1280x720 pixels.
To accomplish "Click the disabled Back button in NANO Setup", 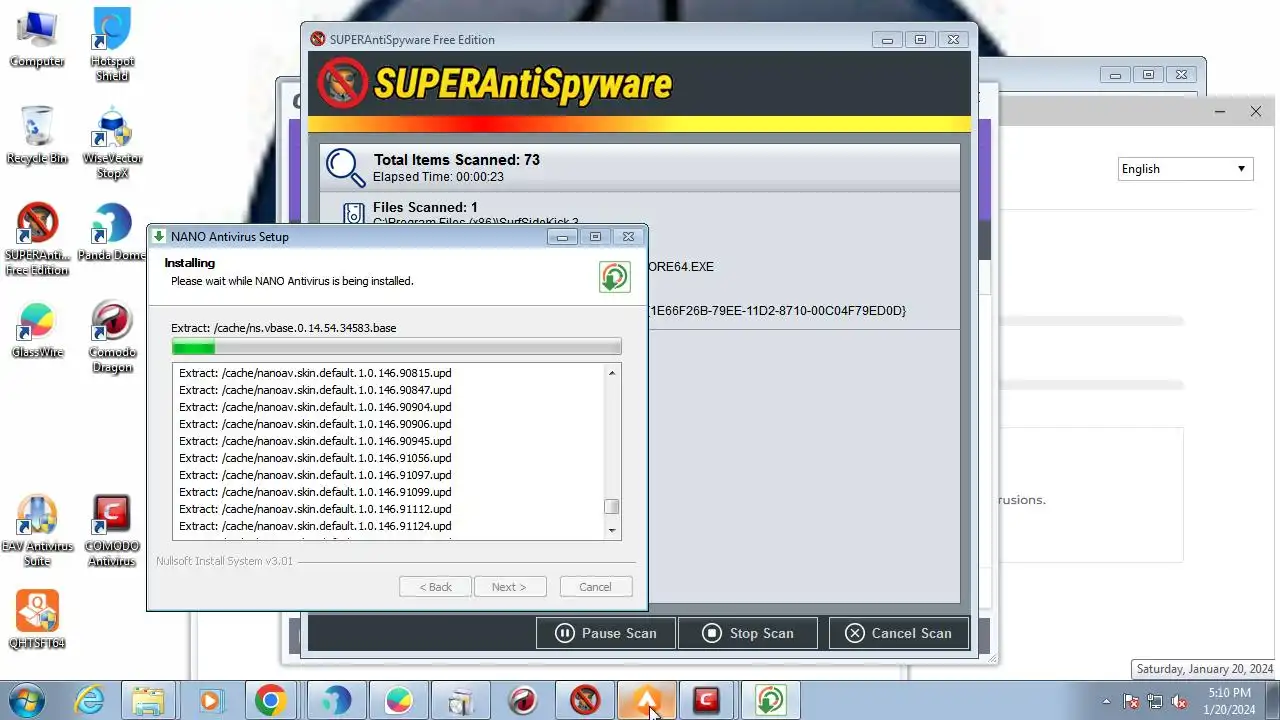I will [x=435, y=587].
